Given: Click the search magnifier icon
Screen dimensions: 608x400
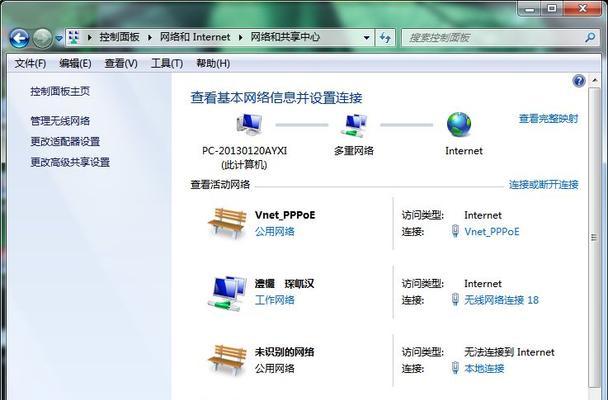Looking at the screenshot, I should pyautogui.click(x=590, y=38).
